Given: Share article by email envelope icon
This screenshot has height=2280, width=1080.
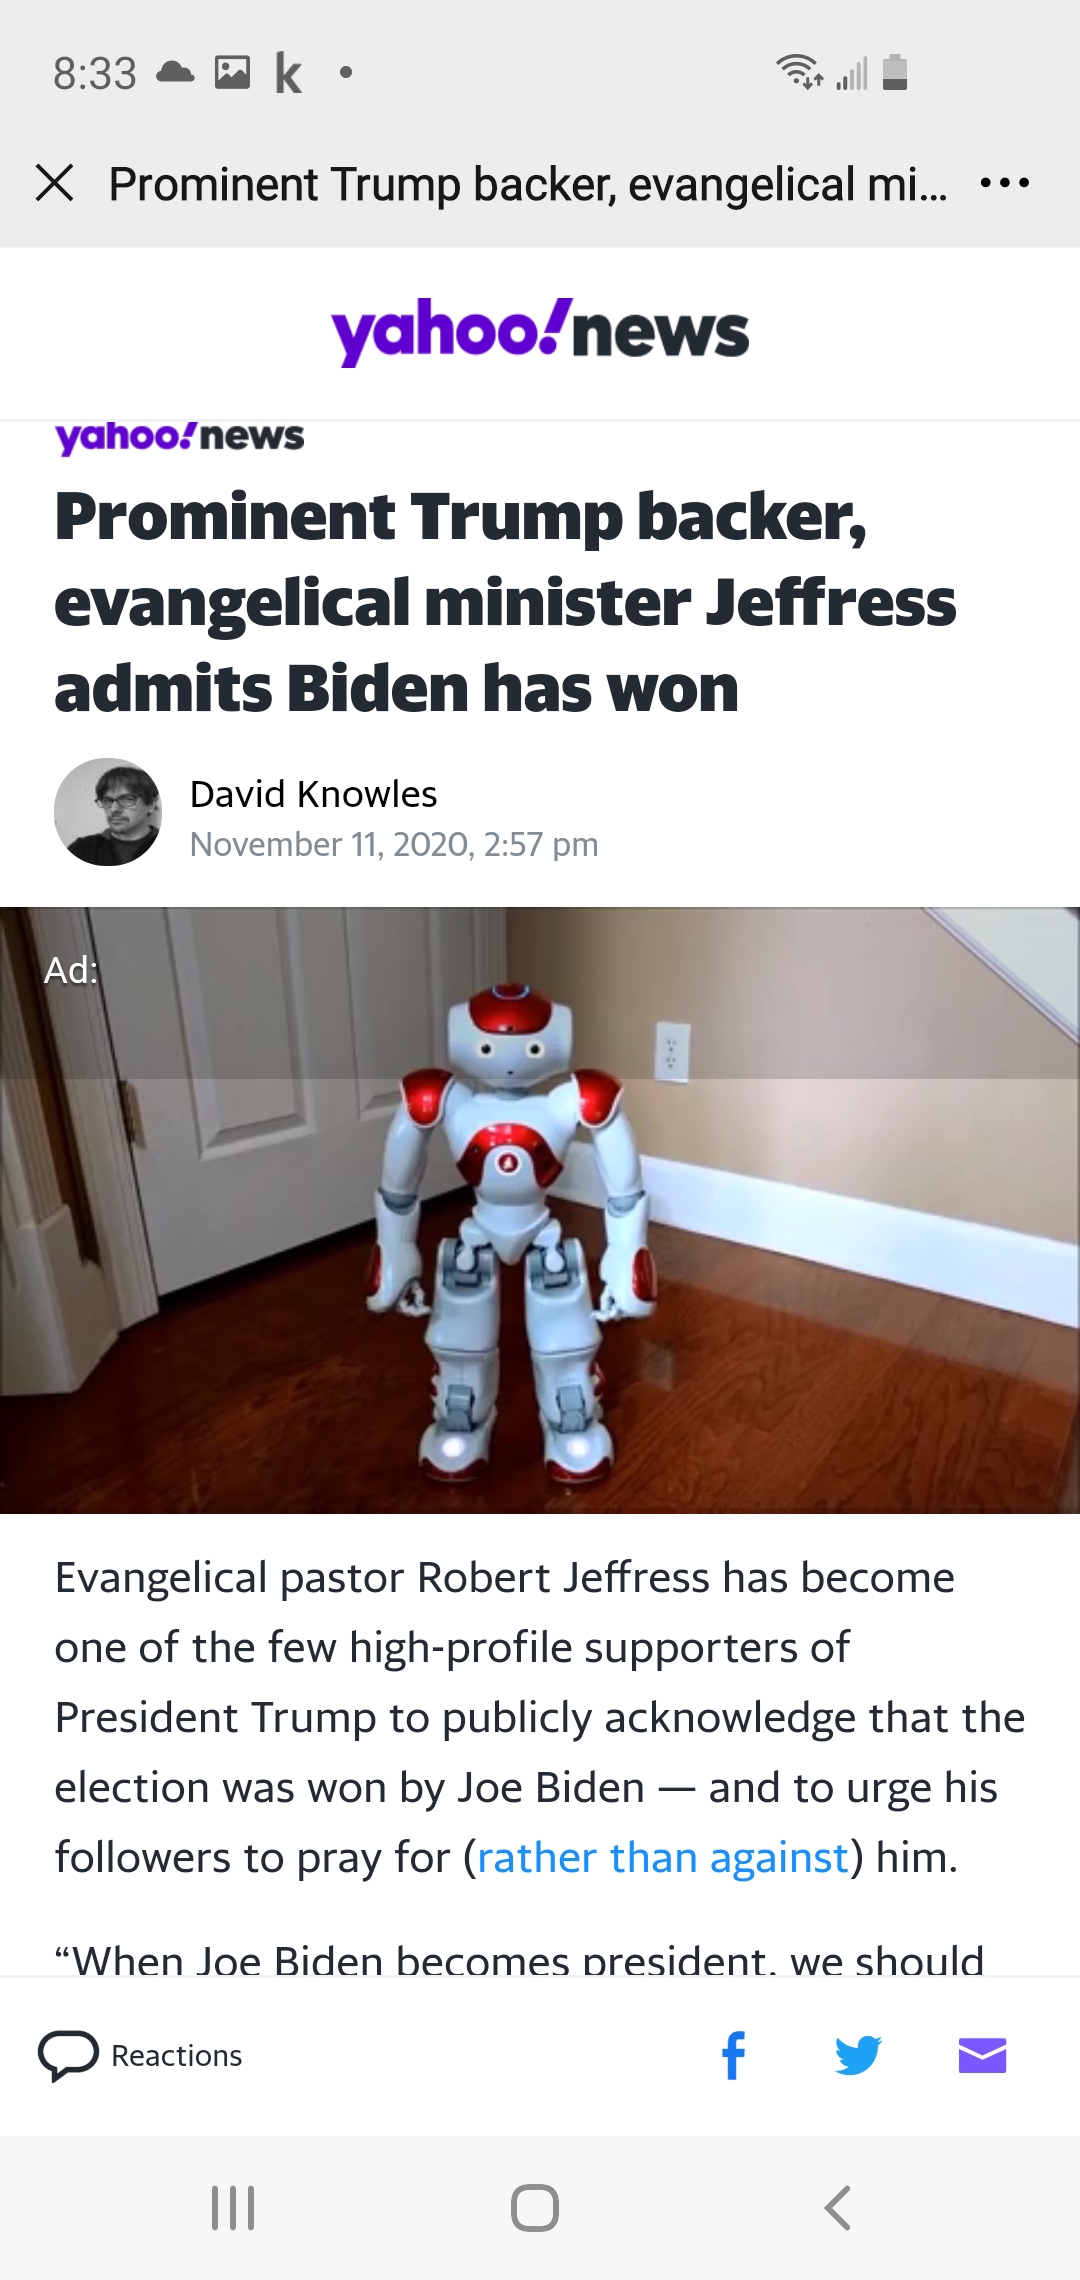Looking at the screenshot, I should pos(982,2056).
